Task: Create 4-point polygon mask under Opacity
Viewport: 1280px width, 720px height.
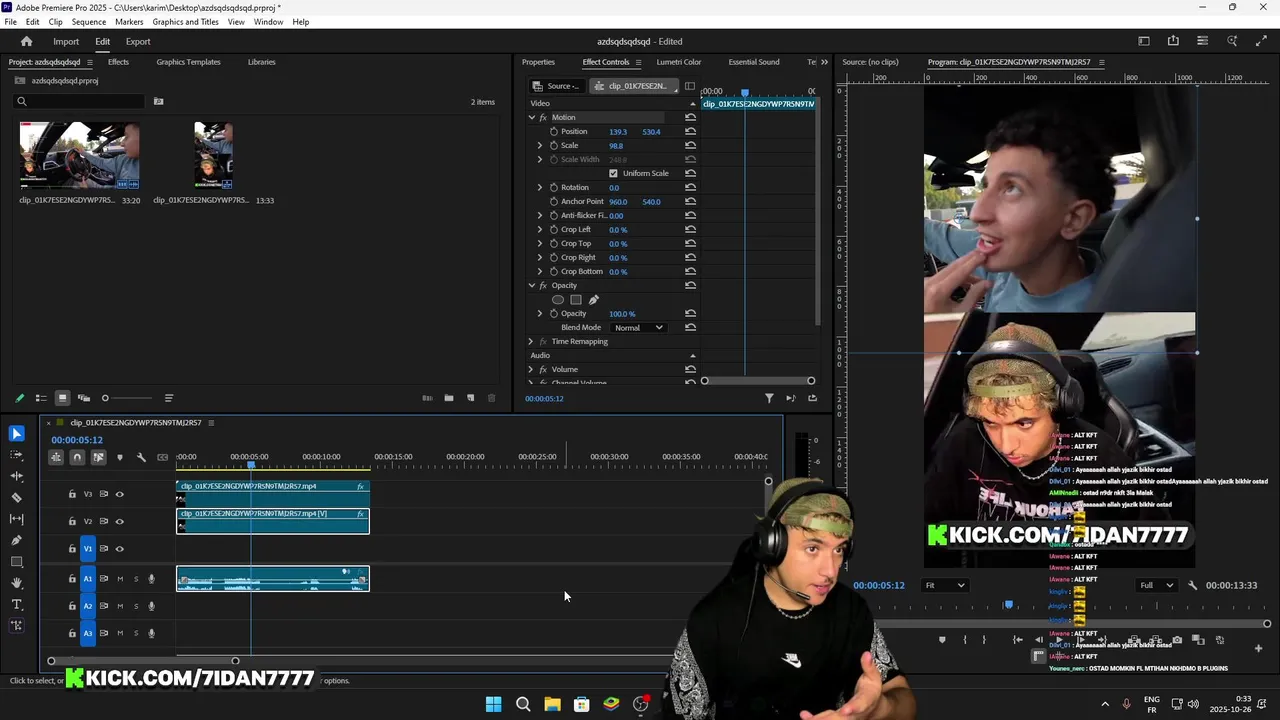Action: 576,300
